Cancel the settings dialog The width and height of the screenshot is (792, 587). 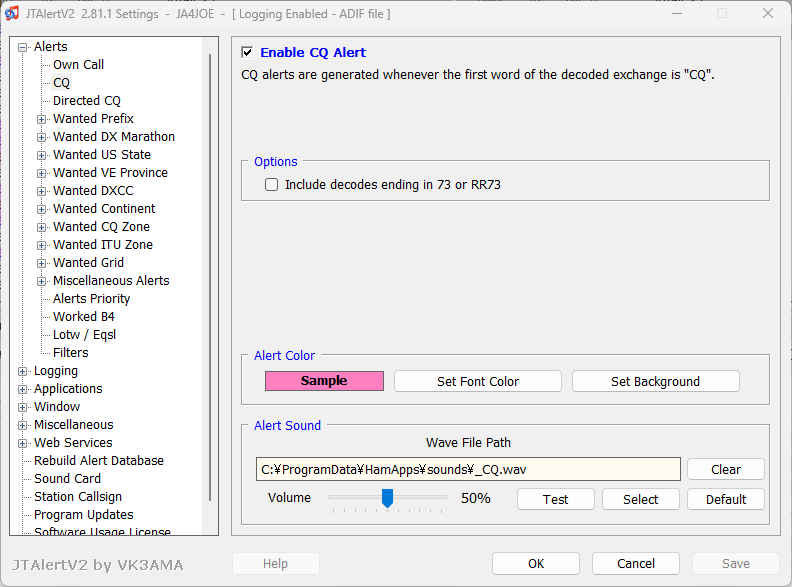click(x=636, y=563)
